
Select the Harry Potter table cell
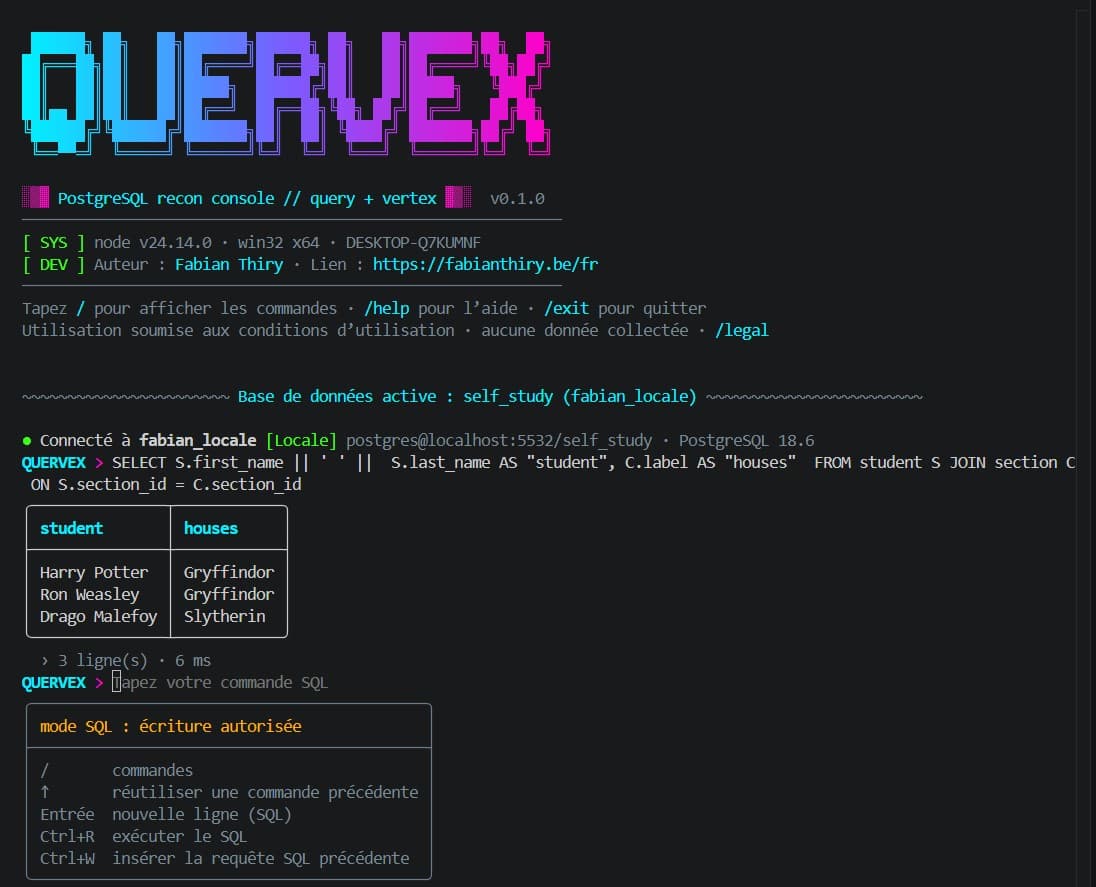[x=94, y=572]
